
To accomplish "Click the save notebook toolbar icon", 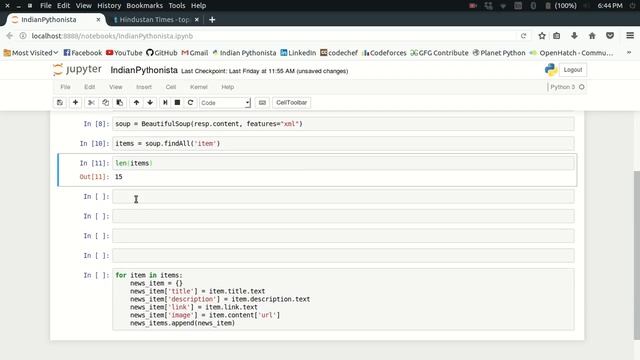I will click(x=60, y=102).
